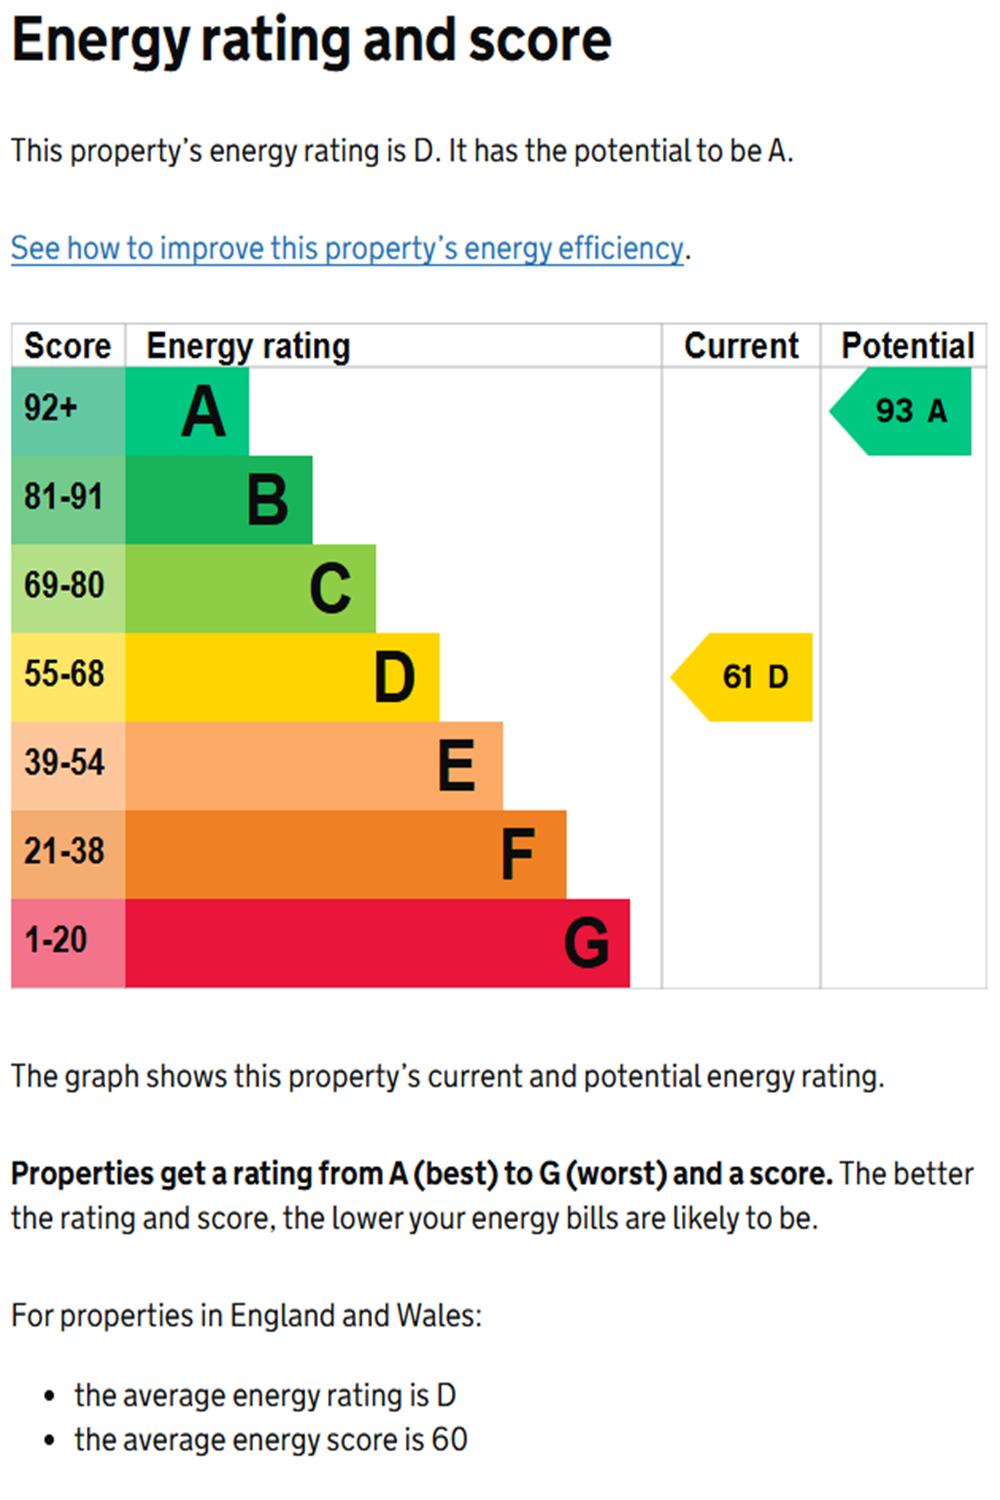The width and height of the screenshot is (1000, 1500).
Task: Click the Current column header
Action: 741,346
